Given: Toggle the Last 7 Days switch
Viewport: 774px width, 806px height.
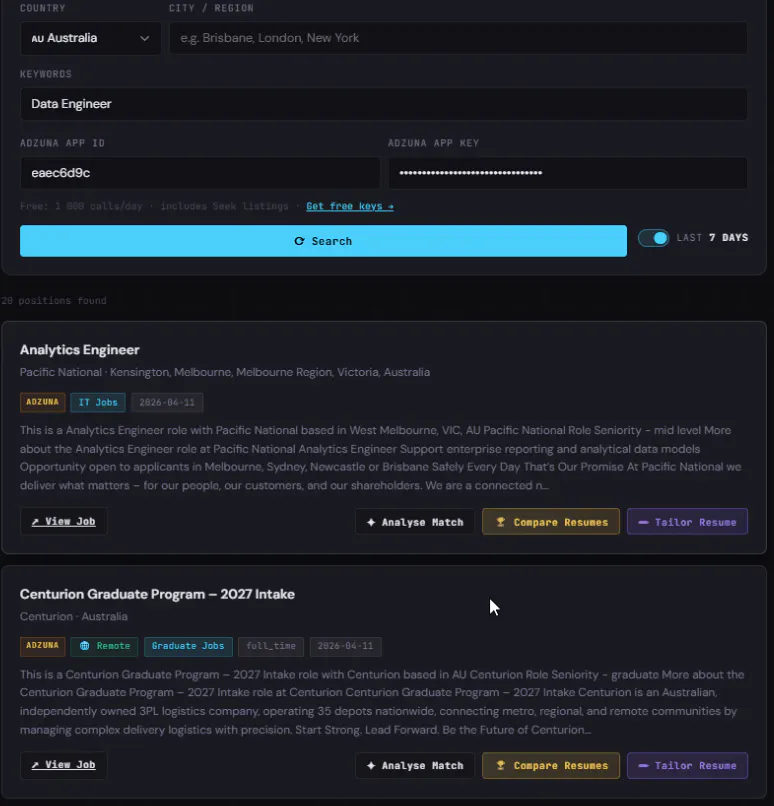Looking at the screenshot, I should point(653,238).
